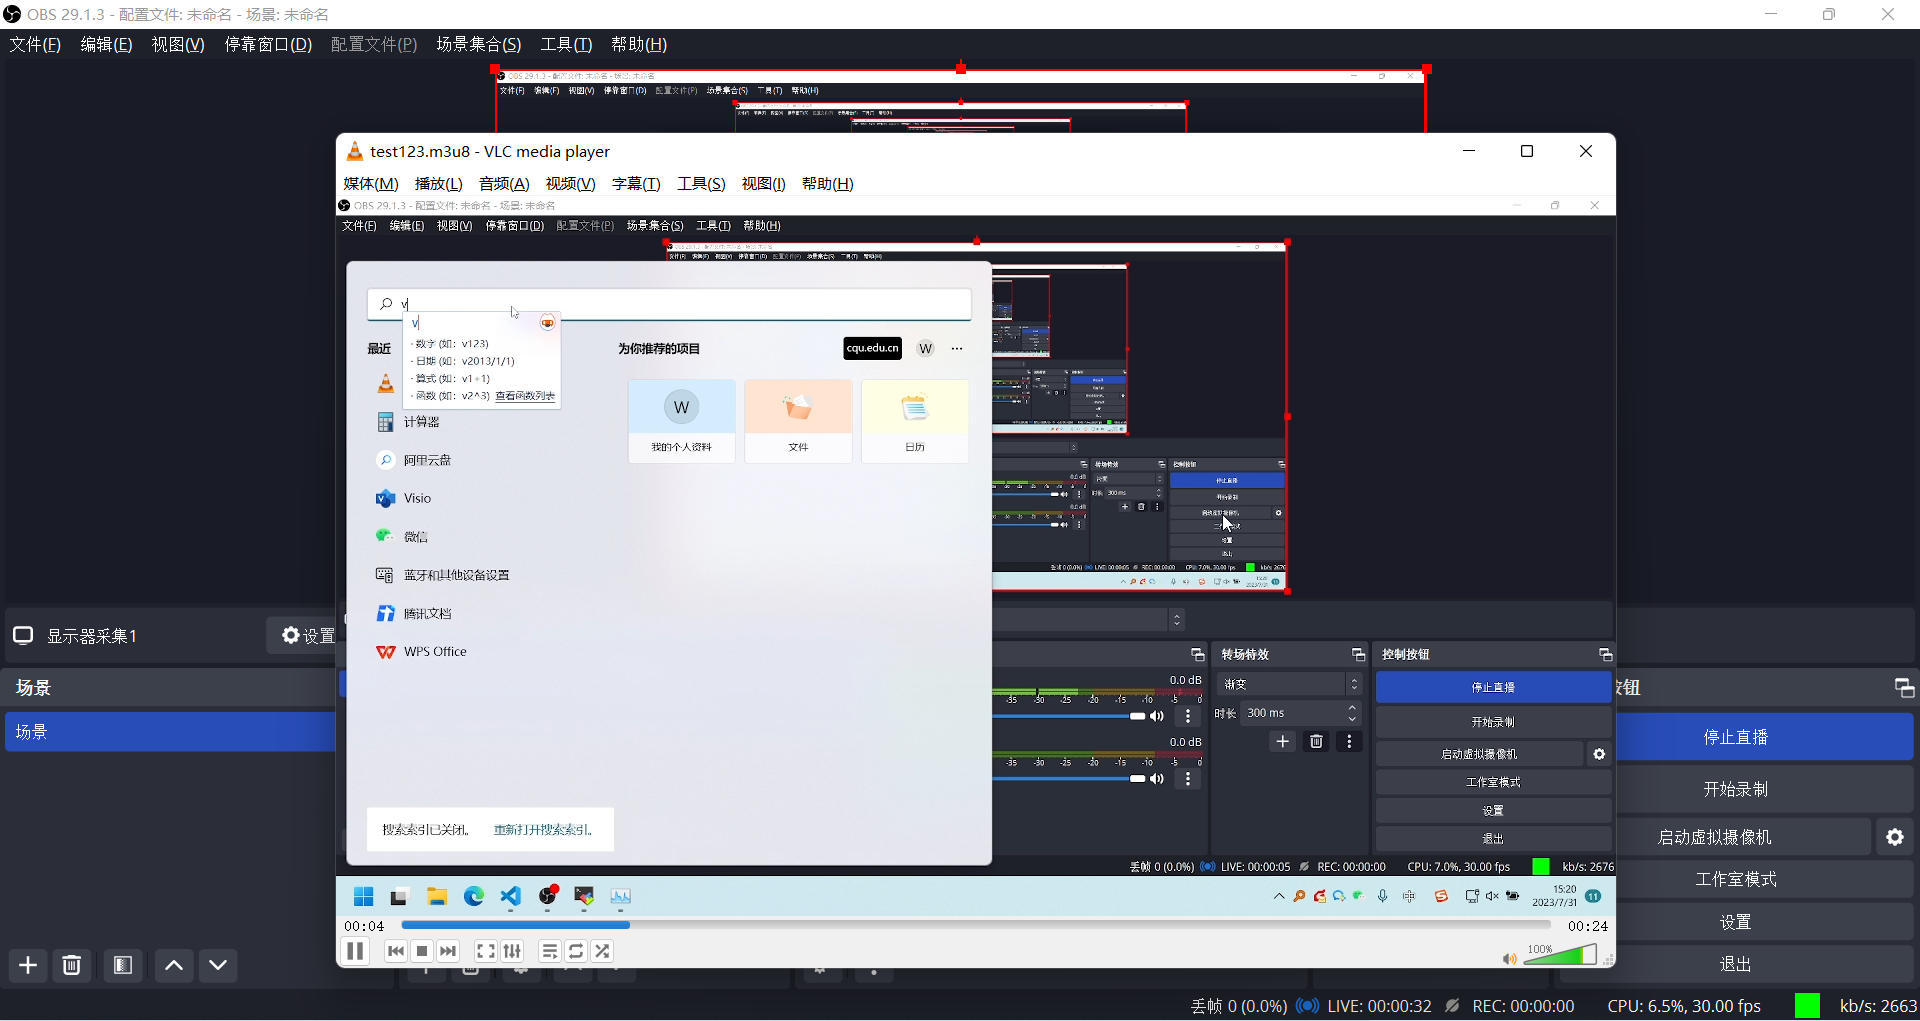Image resolution: width=1920 pixels, height=1021 pixels.
Task: Select 显示器采集1 source label in OBS
Action: click(x=91, y=636)
